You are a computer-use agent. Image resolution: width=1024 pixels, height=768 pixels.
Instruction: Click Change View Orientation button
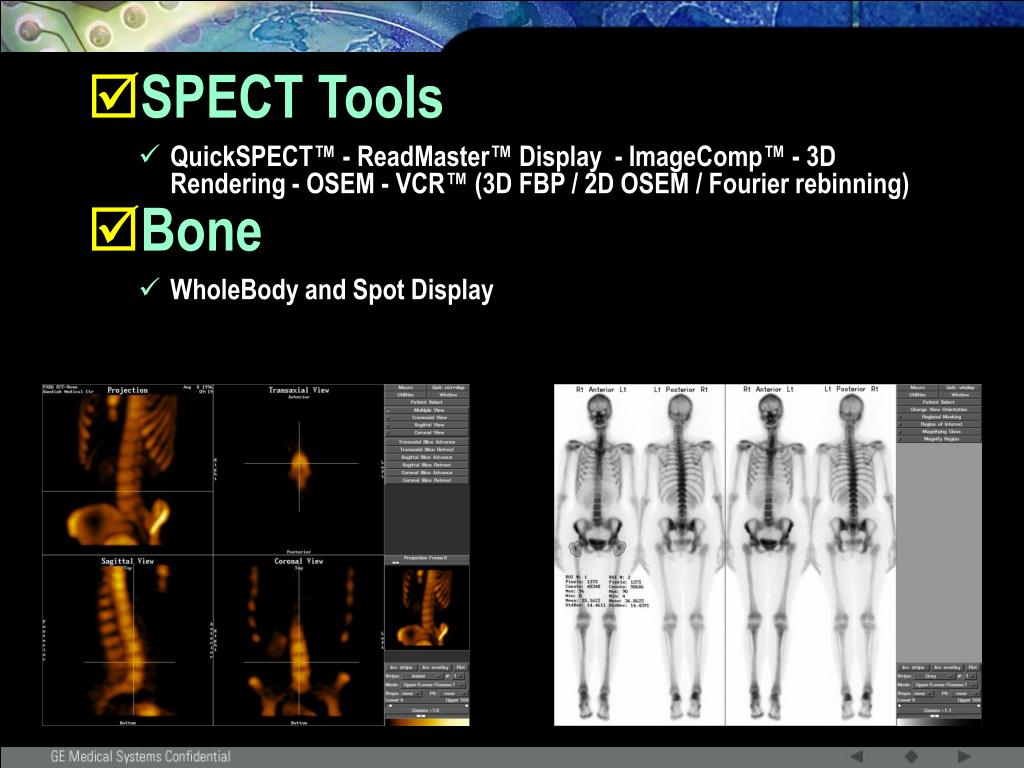coord(939,409)
